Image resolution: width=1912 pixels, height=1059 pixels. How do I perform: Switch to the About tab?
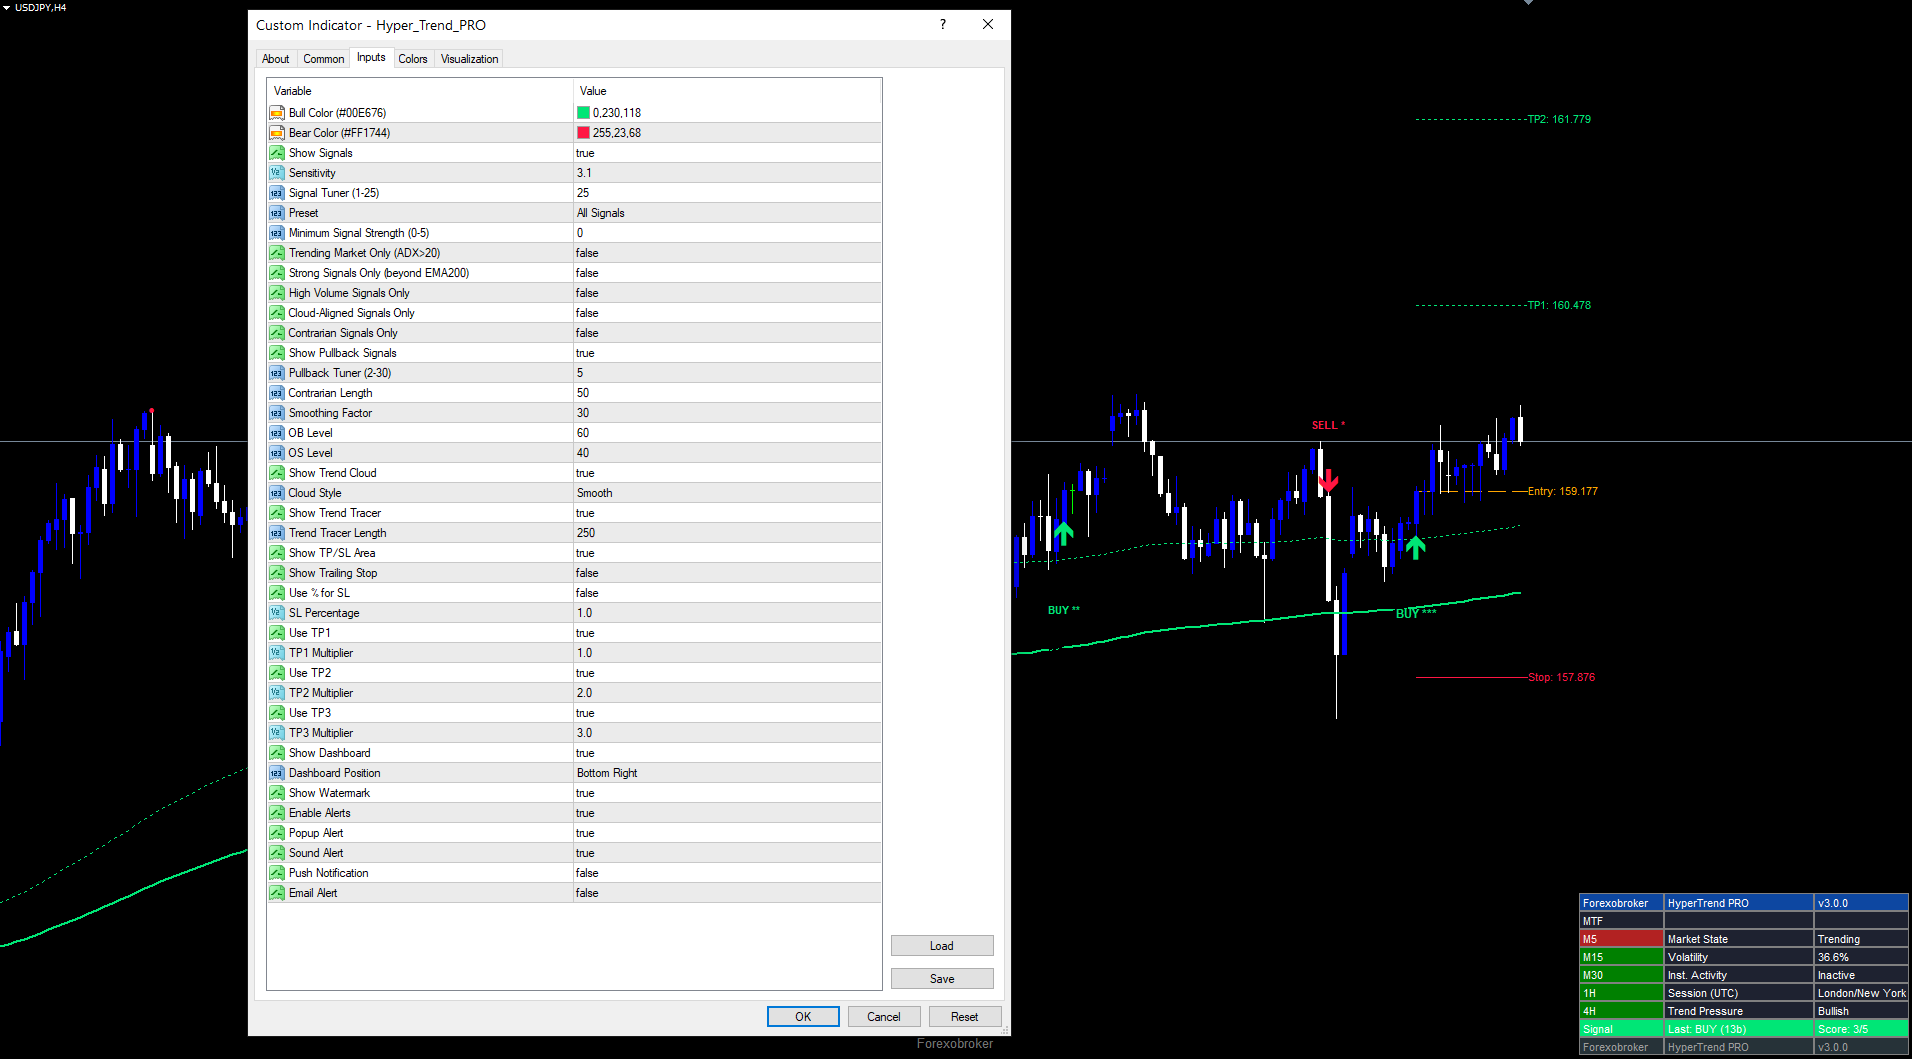click(x=275, y=59)
